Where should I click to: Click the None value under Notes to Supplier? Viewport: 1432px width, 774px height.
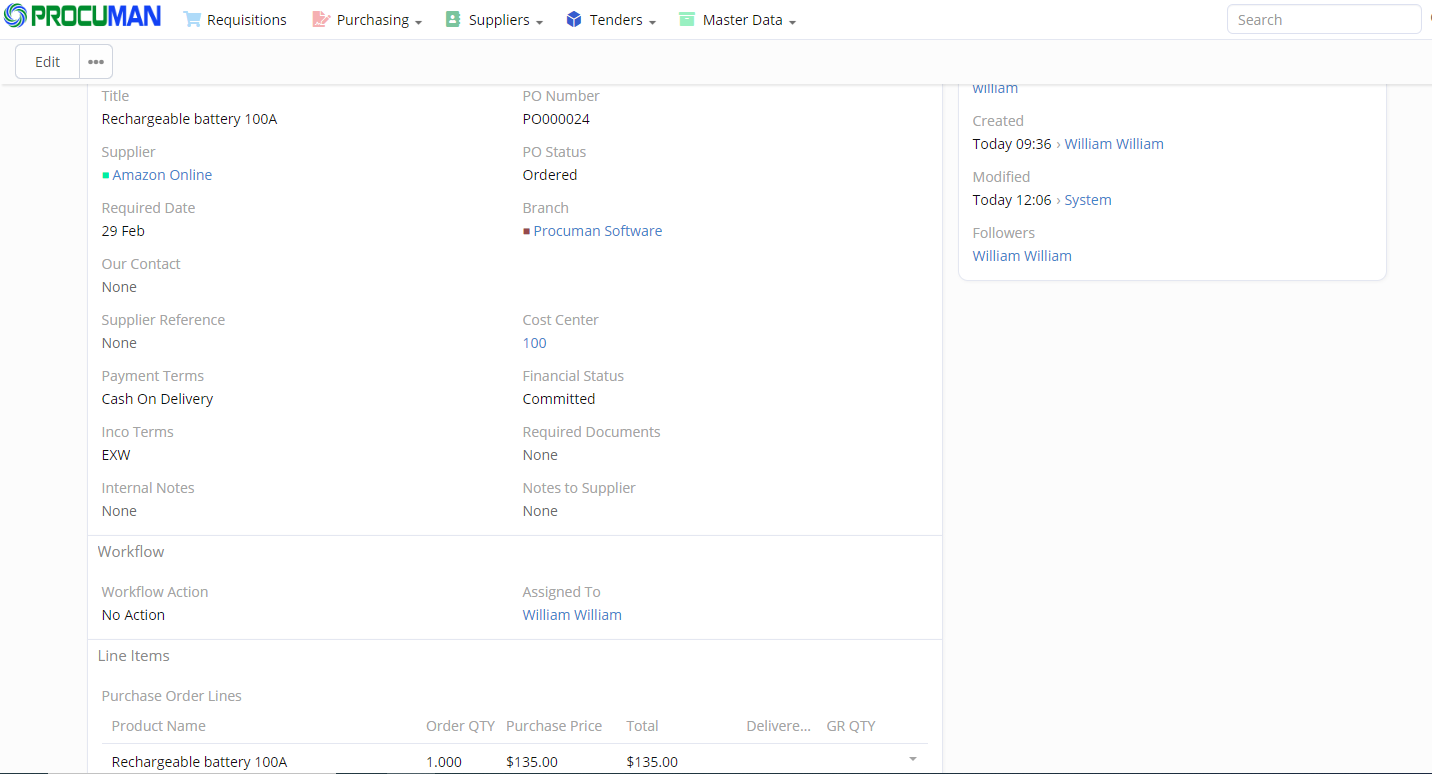coord(540,511)
